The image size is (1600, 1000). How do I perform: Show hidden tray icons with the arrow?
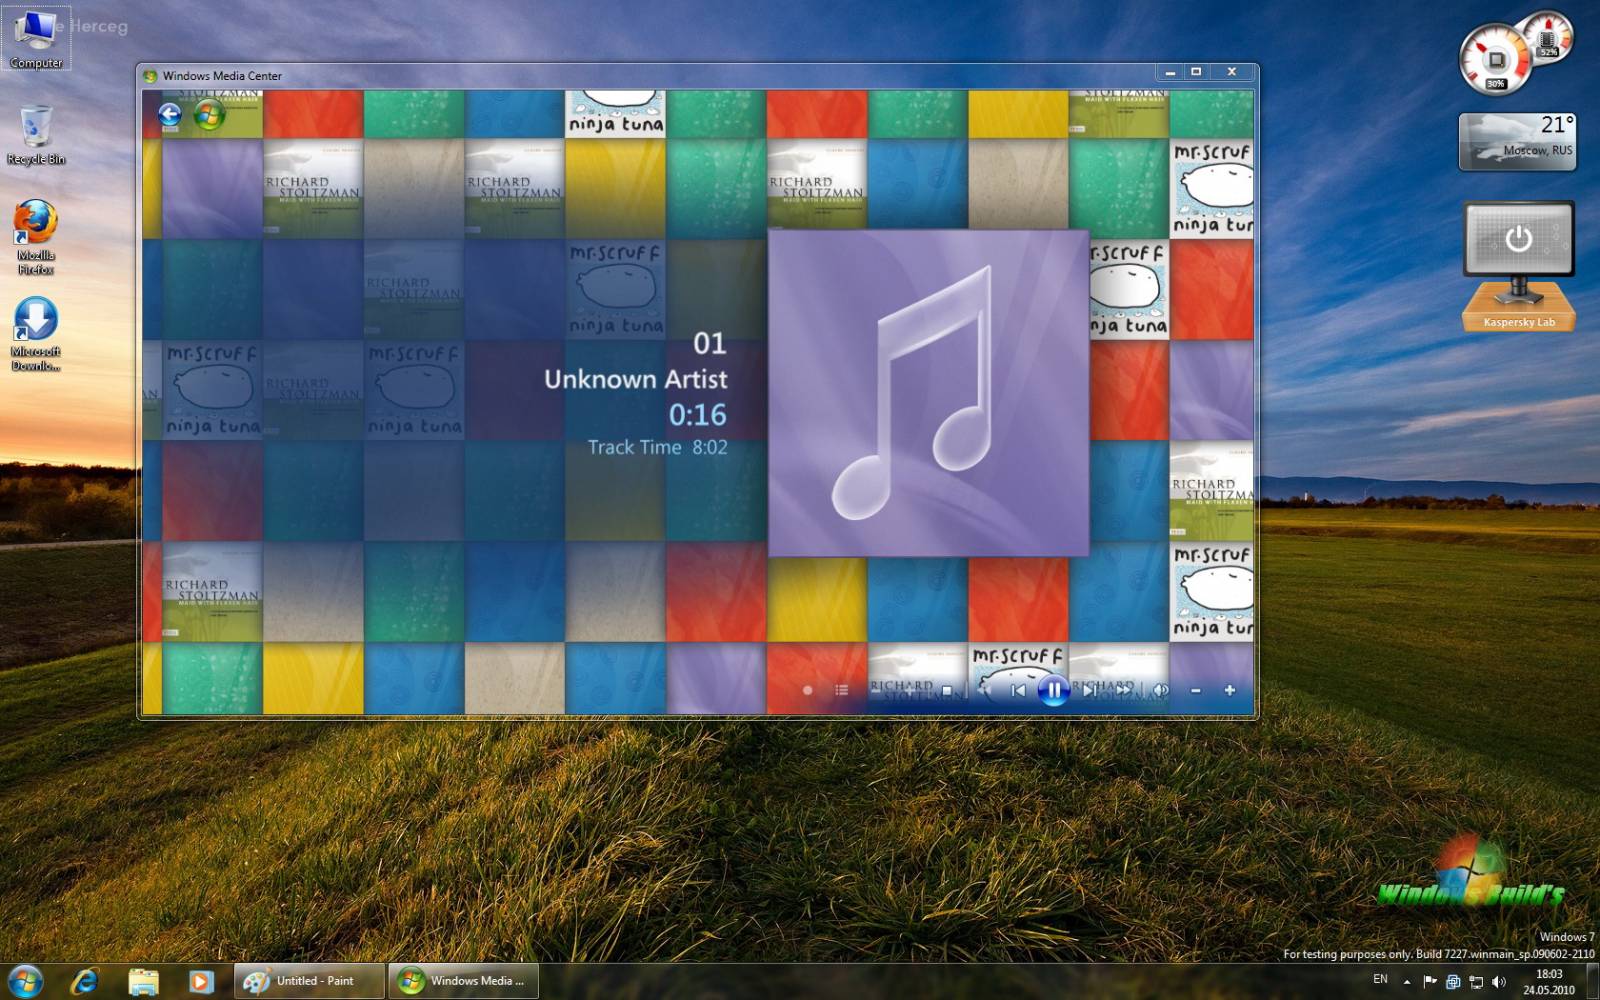point(1407,982)
